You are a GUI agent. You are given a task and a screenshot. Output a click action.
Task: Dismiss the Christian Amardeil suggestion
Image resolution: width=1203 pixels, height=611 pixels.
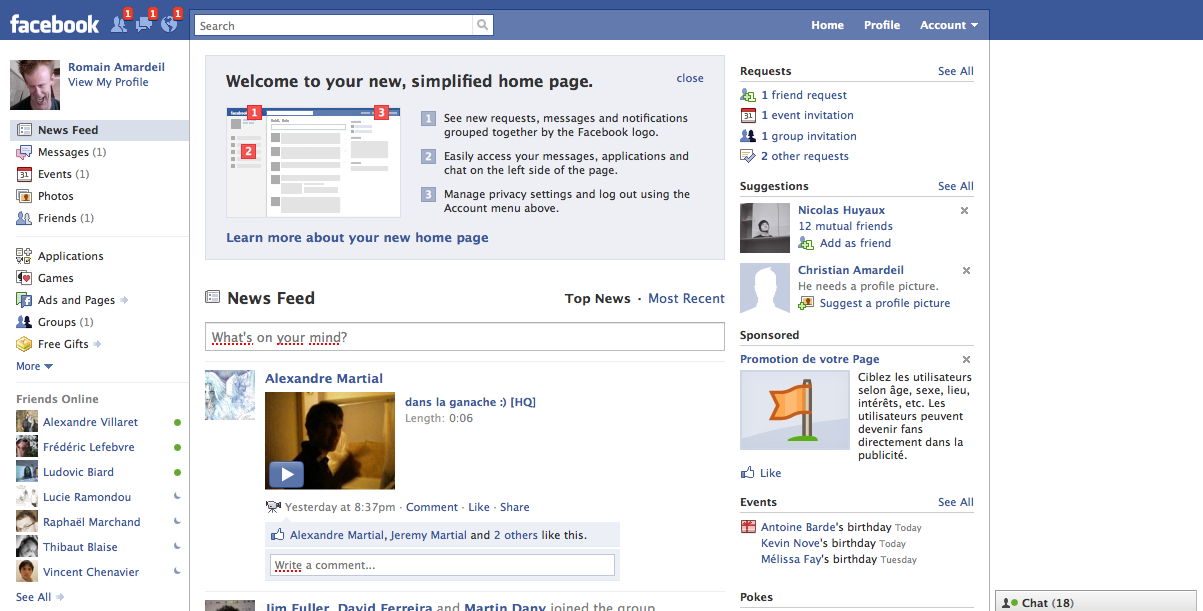967,271
